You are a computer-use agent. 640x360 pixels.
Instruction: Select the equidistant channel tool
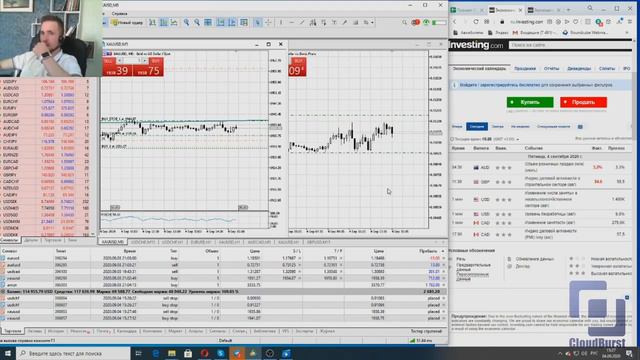tap(313, 22)
